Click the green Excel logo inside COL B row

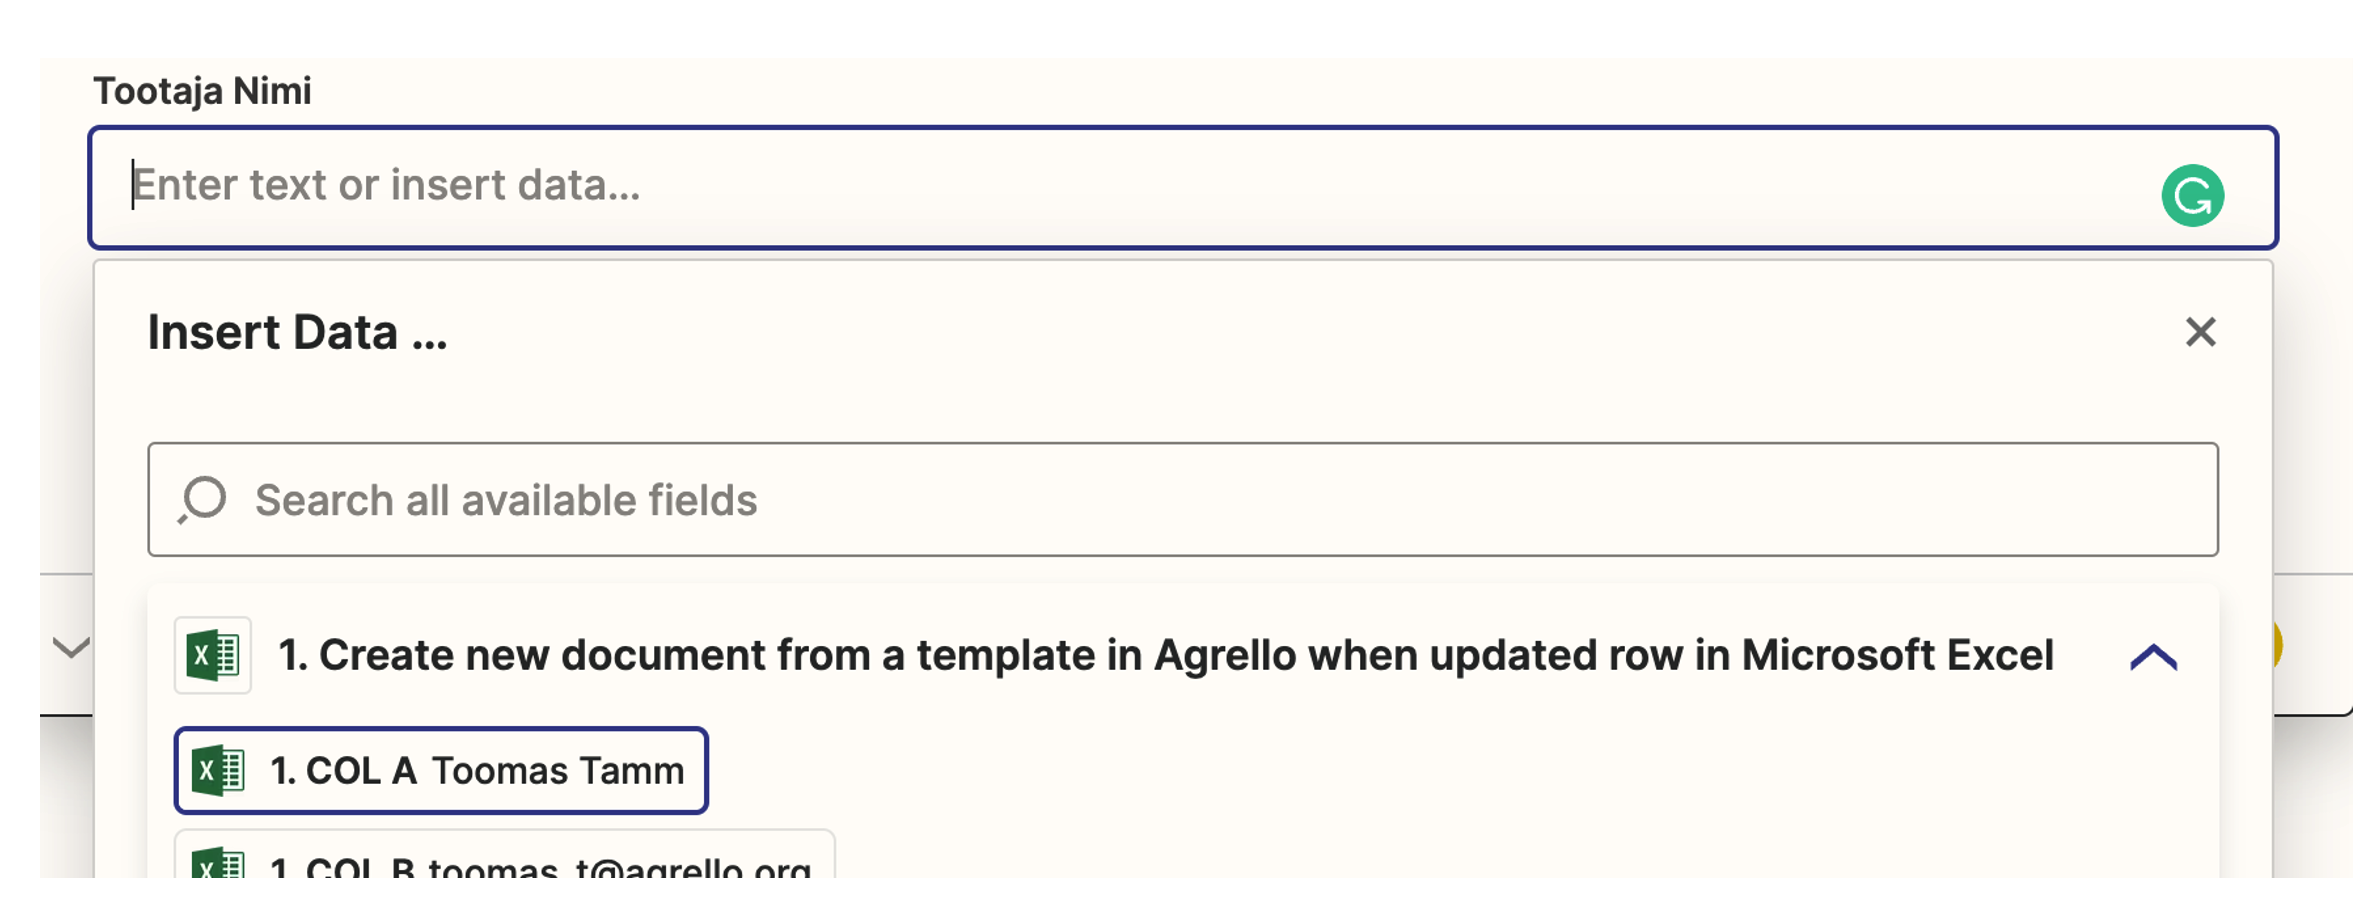coord(220,866)
